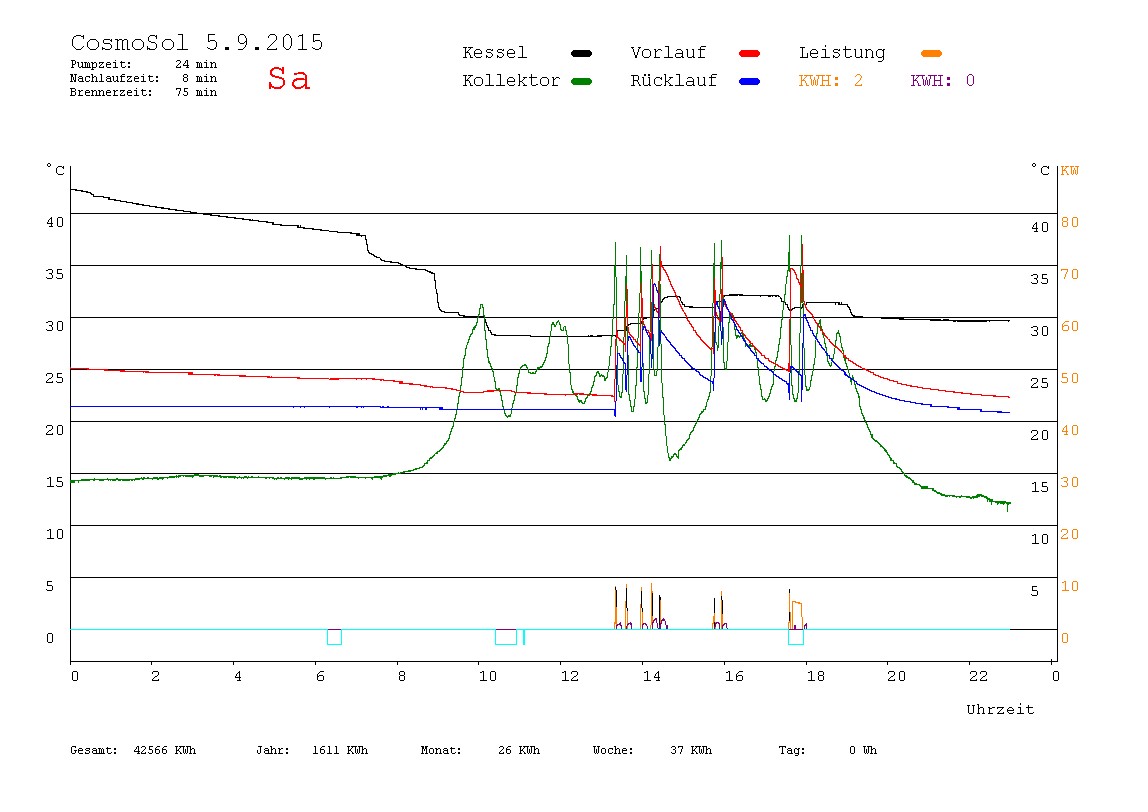The height and width of the screenshot is (812, 1148).
Task: Click the "22" hour tick label
Action: (979, 676)
